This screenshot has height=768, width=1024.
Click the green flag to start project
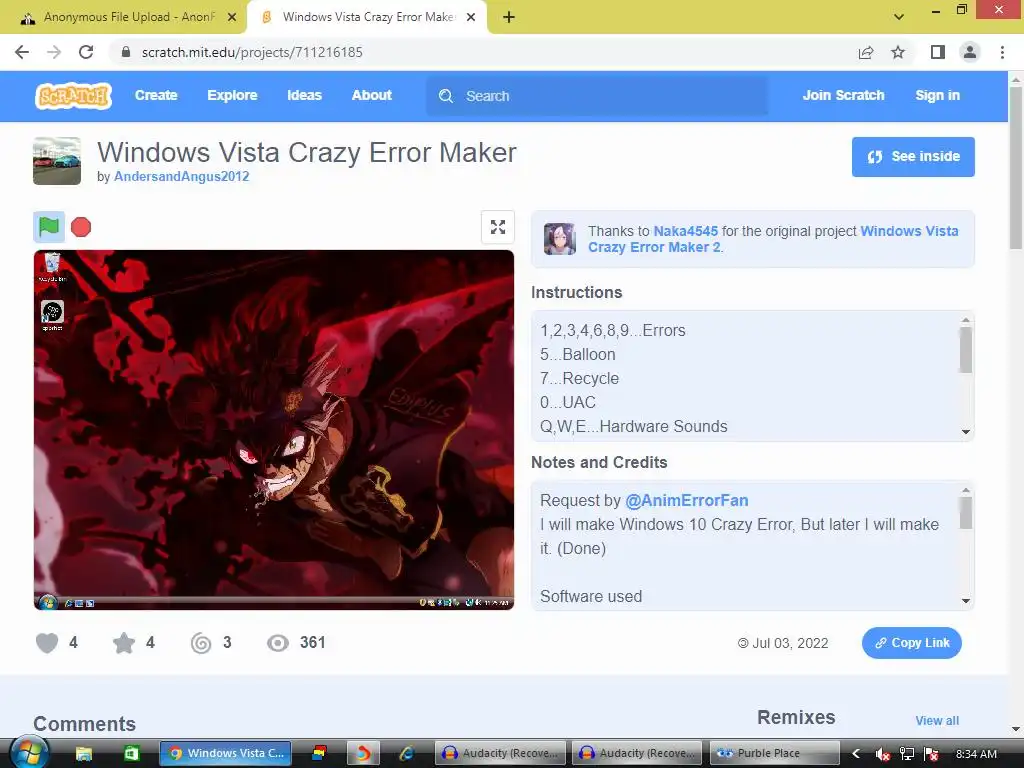pyautogui.click(x=49, y=227)
